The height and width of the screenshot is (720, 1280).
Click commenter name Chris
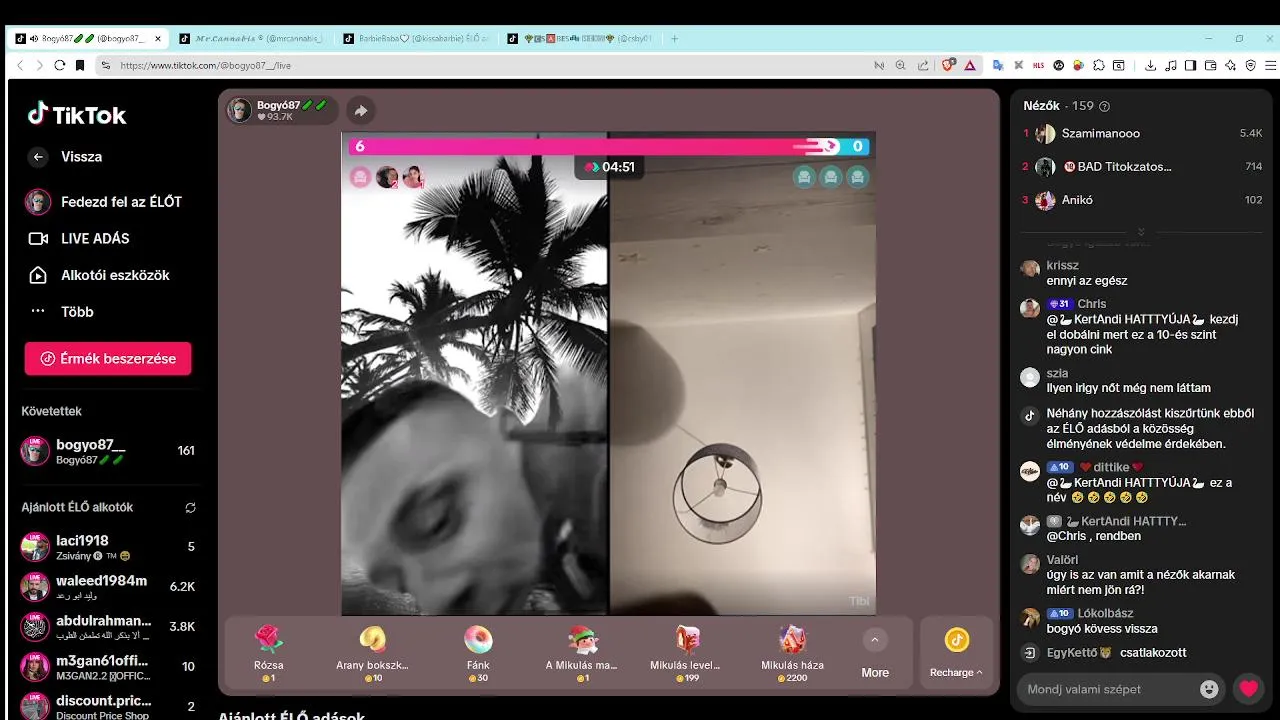coord(1091,304)
